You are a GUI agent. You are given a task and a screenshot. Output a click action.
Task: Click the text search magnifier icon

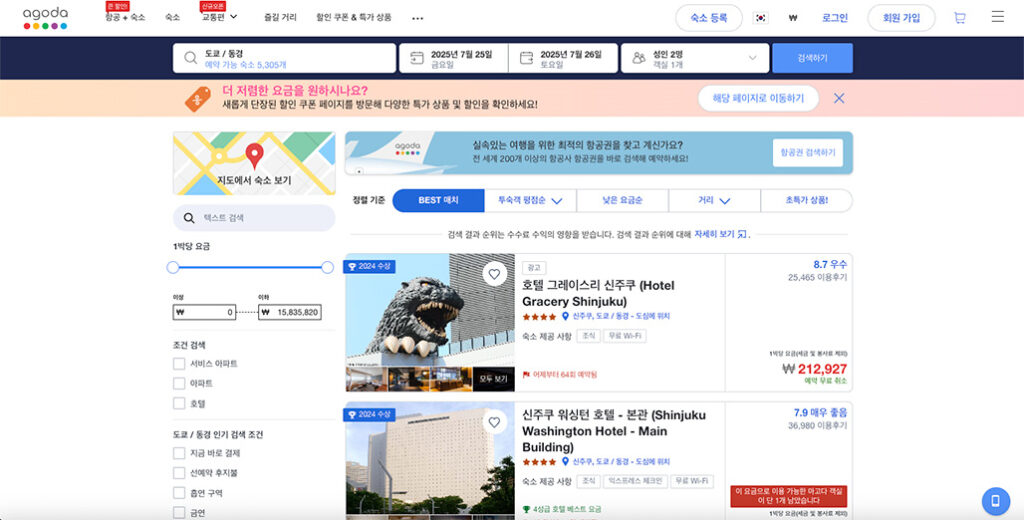point(189,218)
